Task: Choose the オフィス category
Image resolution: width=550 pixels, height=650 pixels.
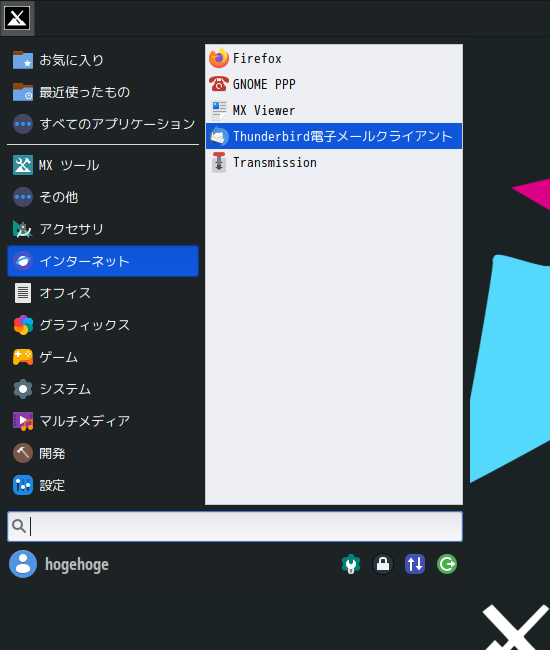Action: (x=103, y=293)
